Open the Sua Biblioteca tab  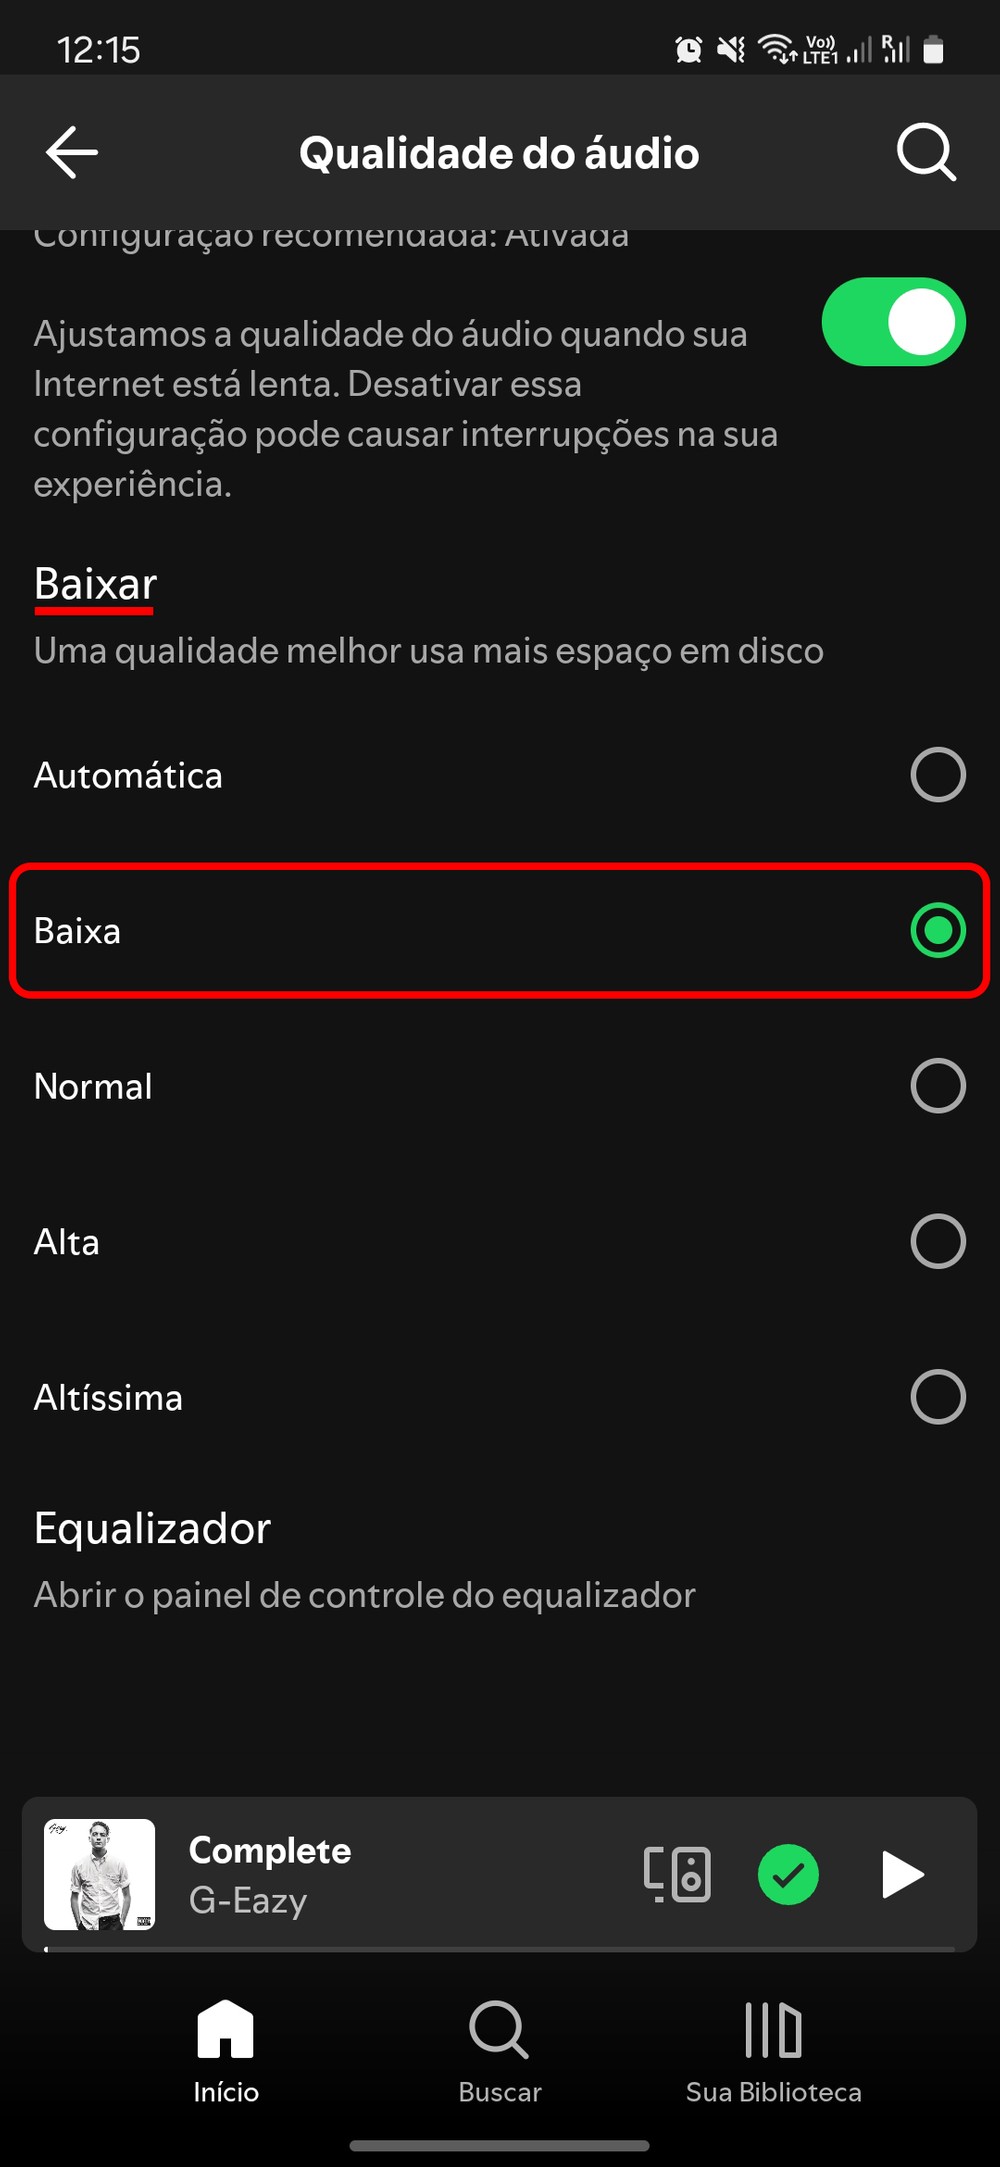[x=773, y=2050]
